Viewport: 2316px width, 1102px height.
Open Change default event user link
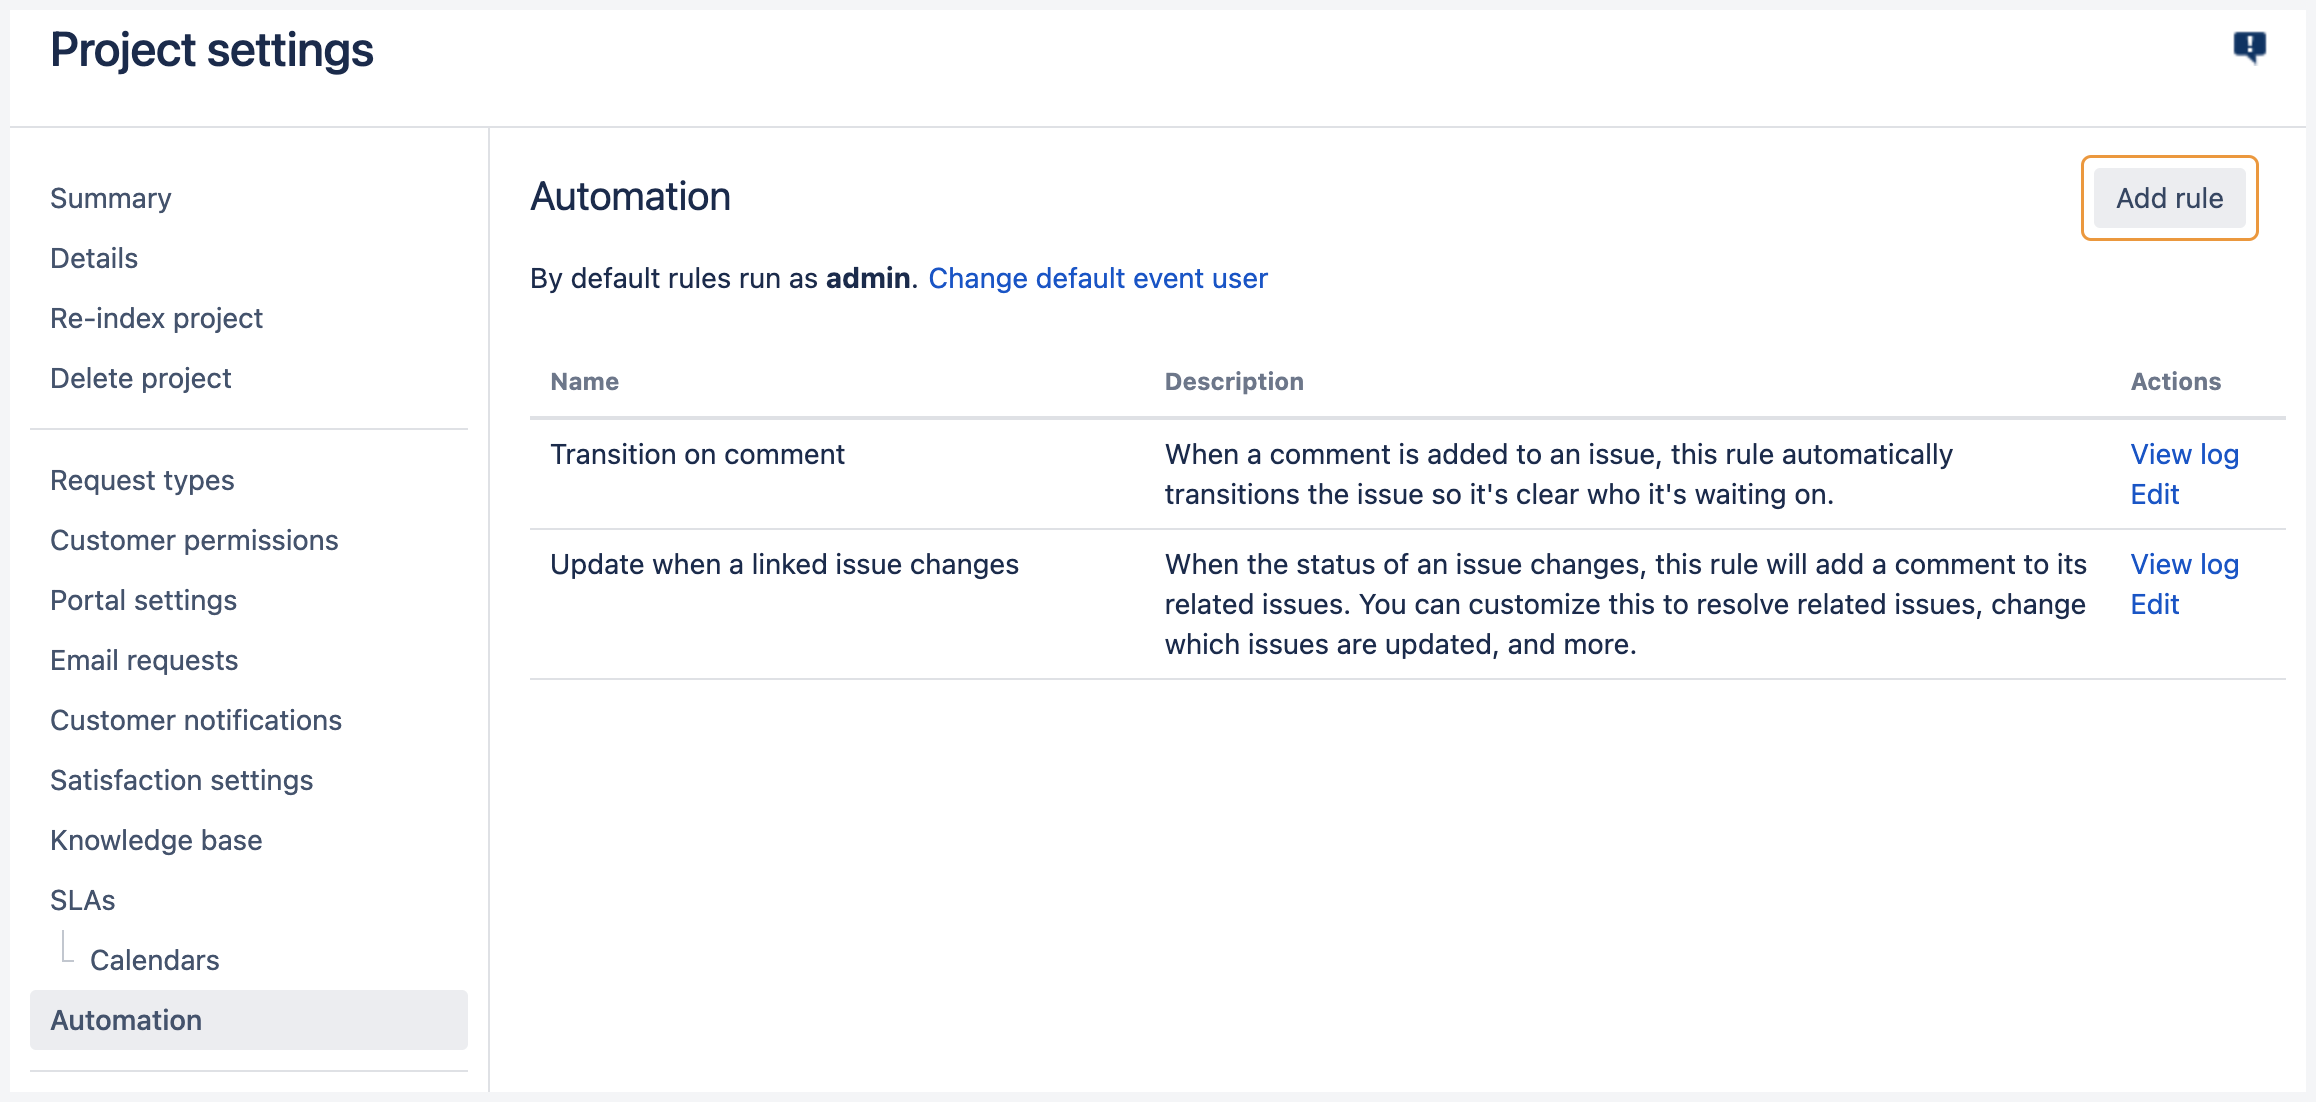pos(1097,278)
